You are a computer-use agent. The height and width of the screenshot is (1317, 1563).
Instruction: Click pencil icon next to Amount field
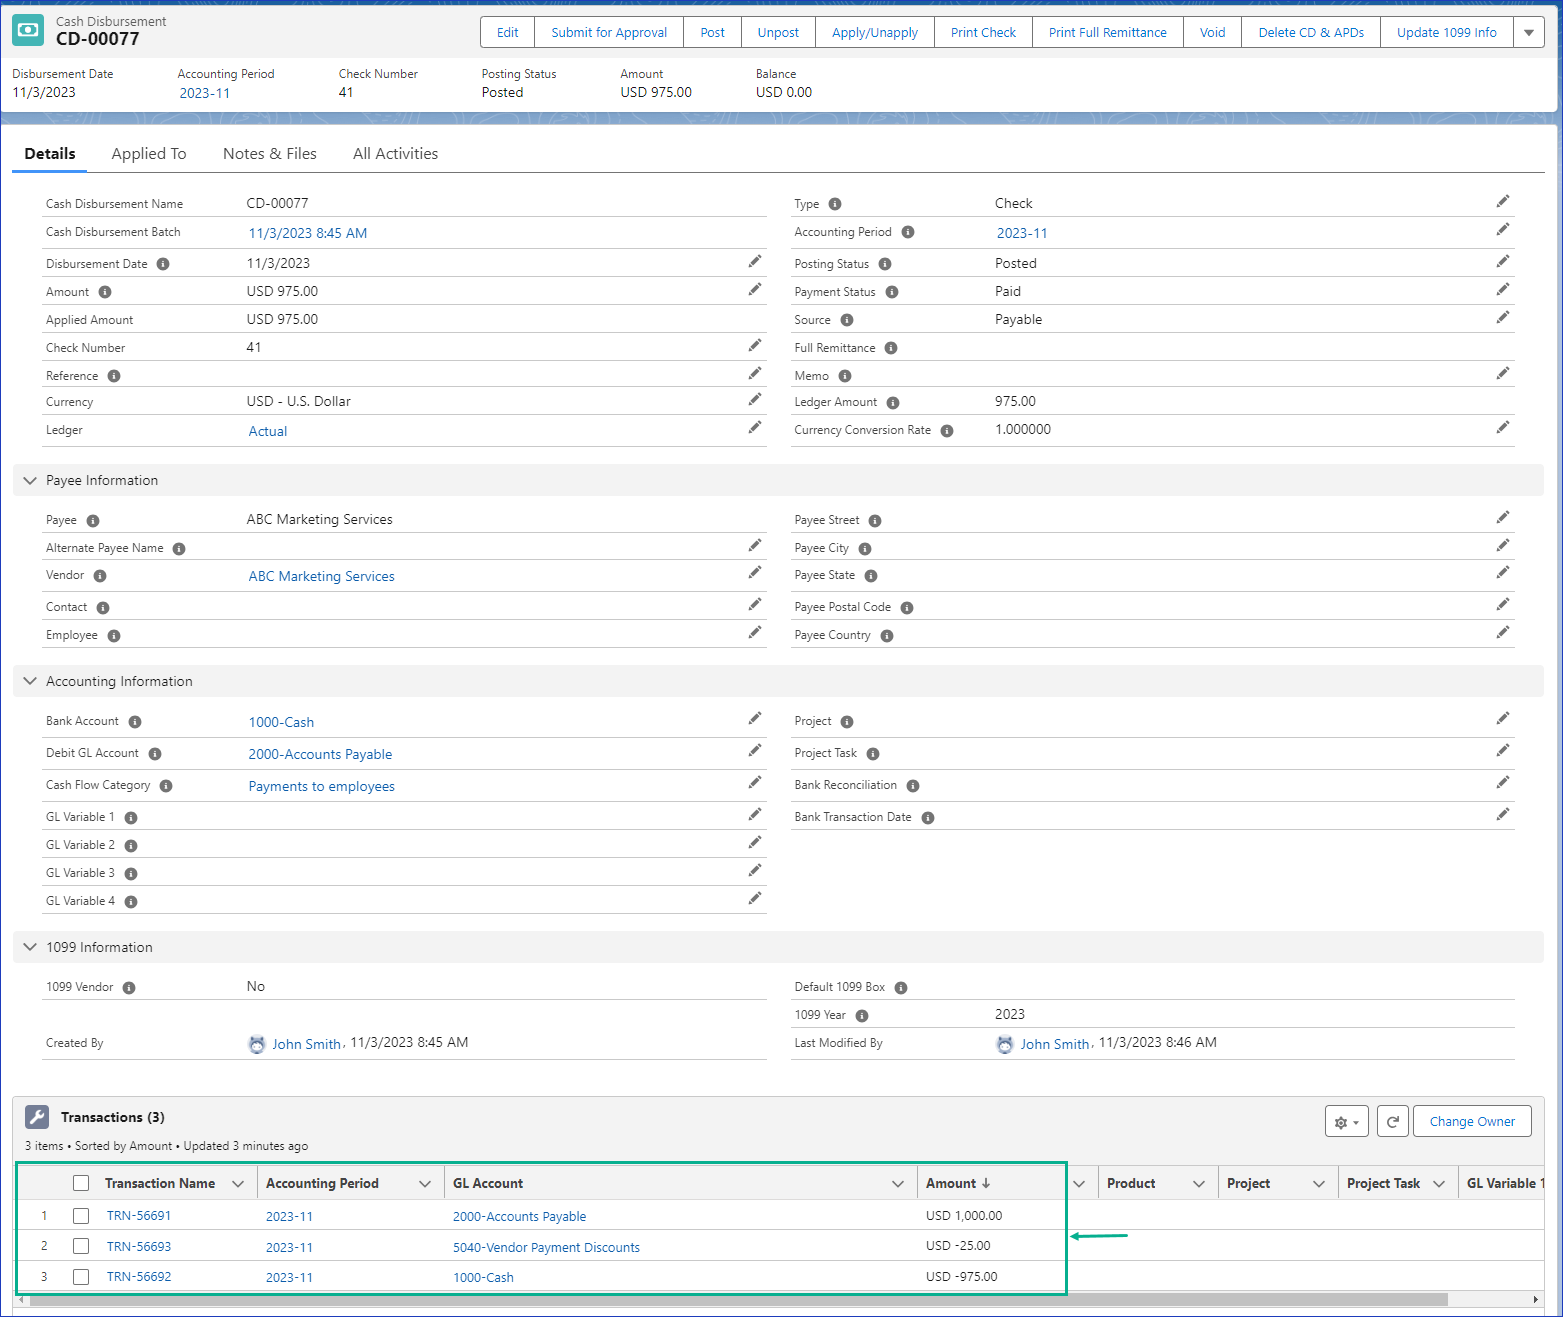tap(755, 289)
